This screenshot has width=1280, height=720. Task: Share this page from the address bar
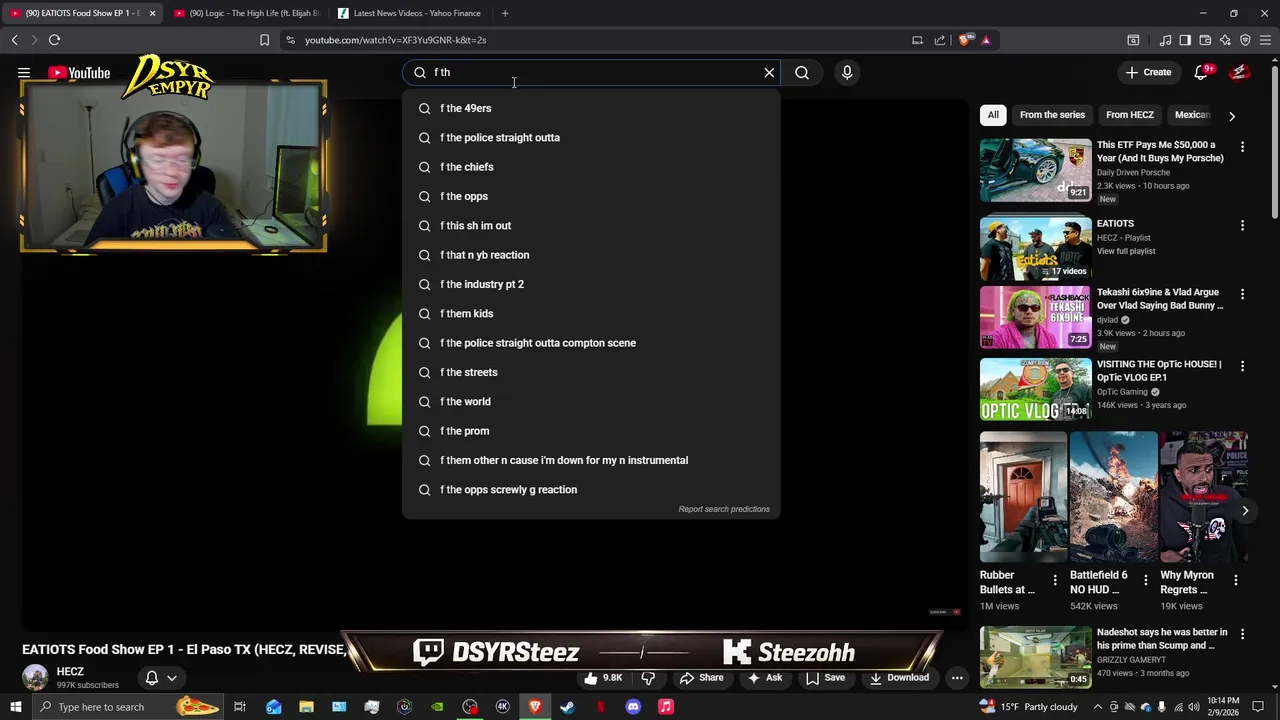coord(940,40)
